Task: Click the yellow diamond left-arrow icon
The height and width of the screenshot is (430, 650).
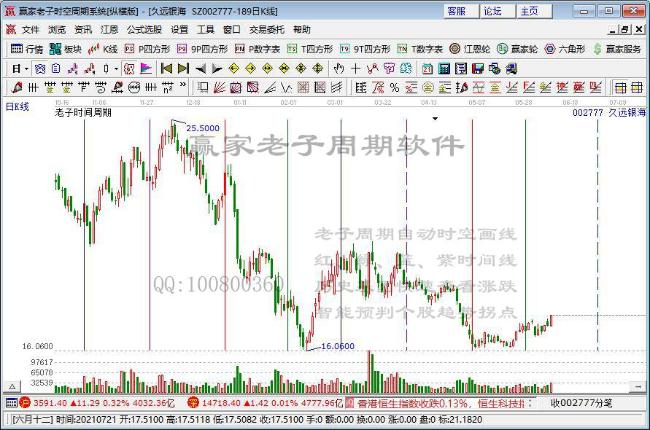Action: pos(234,68)
